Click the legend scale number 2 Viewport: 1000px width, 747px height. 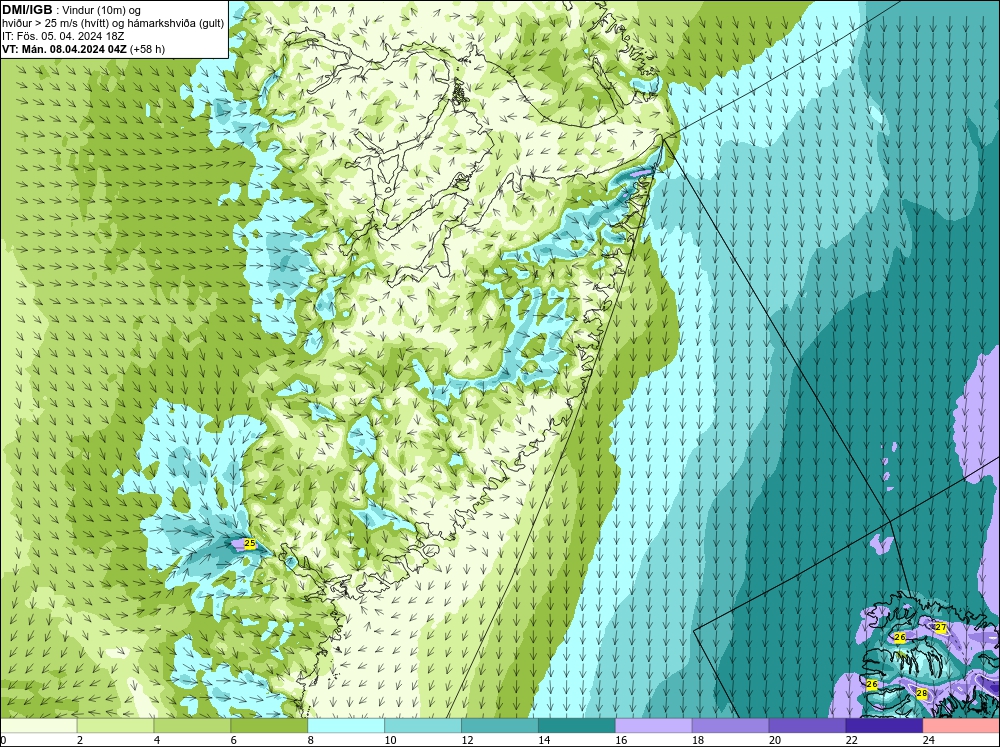(x=80, y=740)
